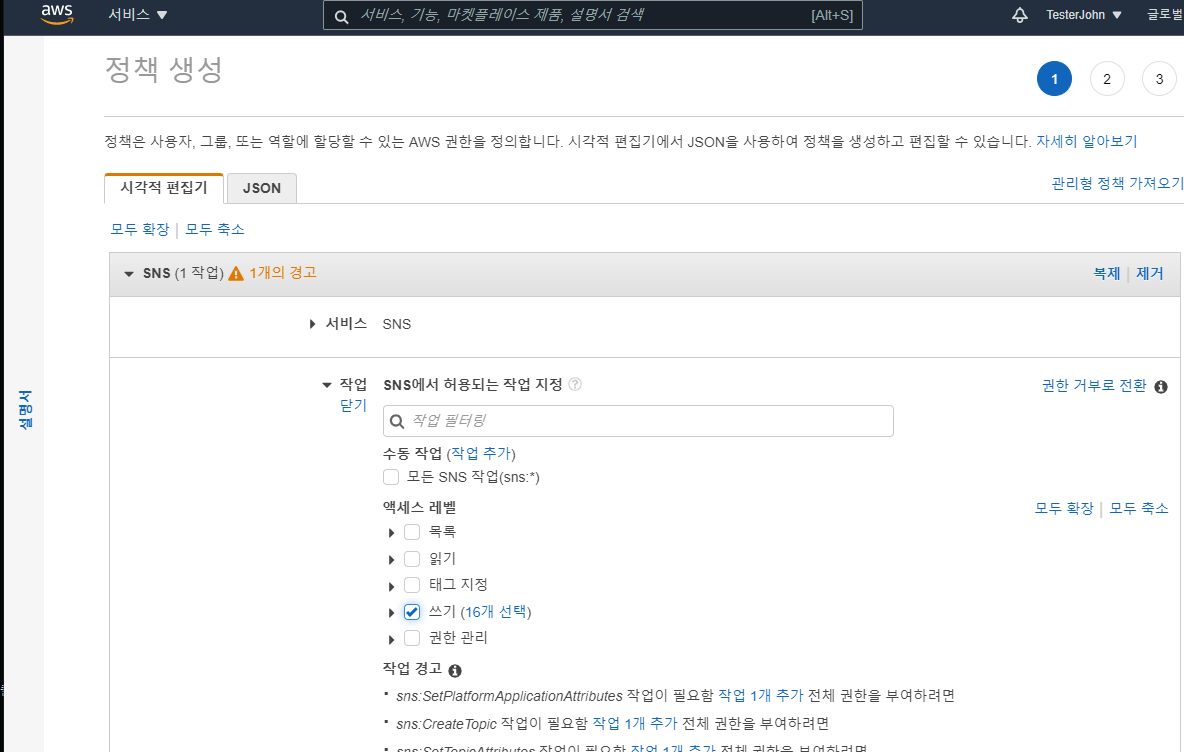Image resolution: width=1184 pixels, height=752 pixels.
Task: Click the search magnifier icon in top bar
Action: click(341, 16)
